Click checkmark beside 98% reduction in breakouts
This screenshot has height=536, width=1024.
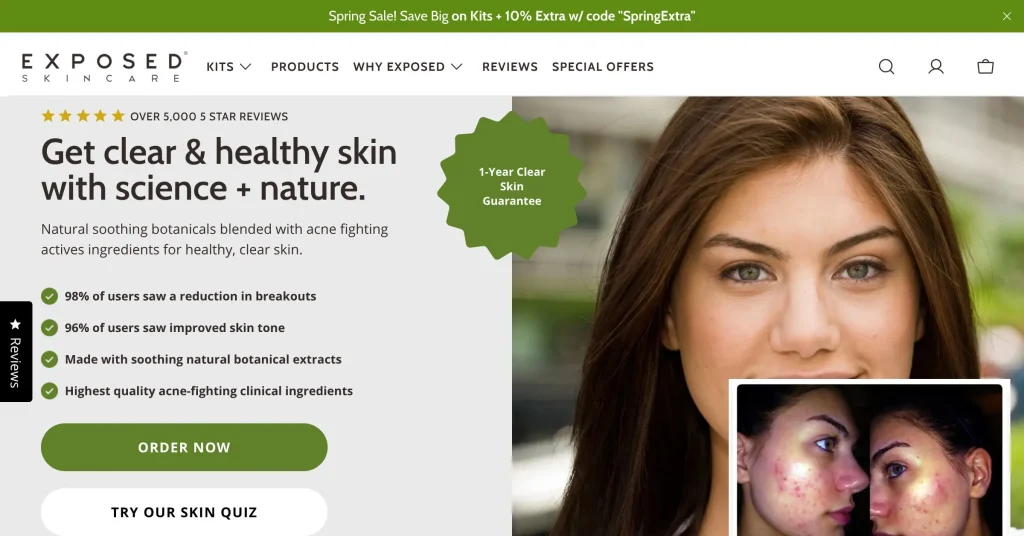[49, 296]
